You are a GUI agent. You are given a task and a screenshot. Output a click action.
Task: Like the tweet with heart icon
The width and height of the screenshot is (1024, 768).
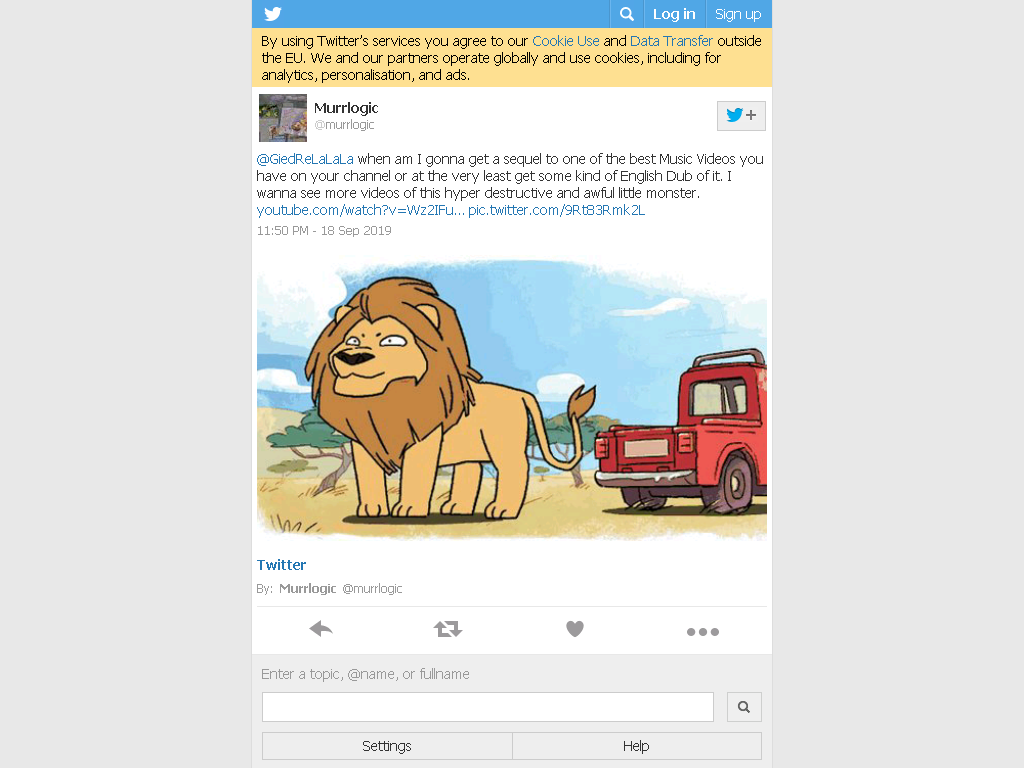pyautogui.click(x=575, y=629)
